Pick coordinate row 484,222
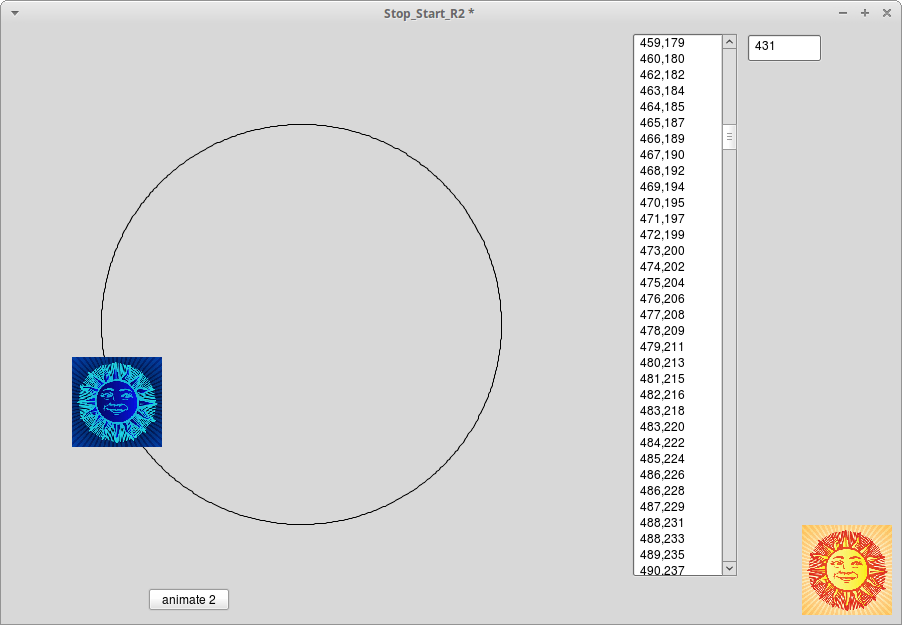Image resolution: width=902 pixels, height=625 pixels. pyautogui.click(x=662, y=443)
